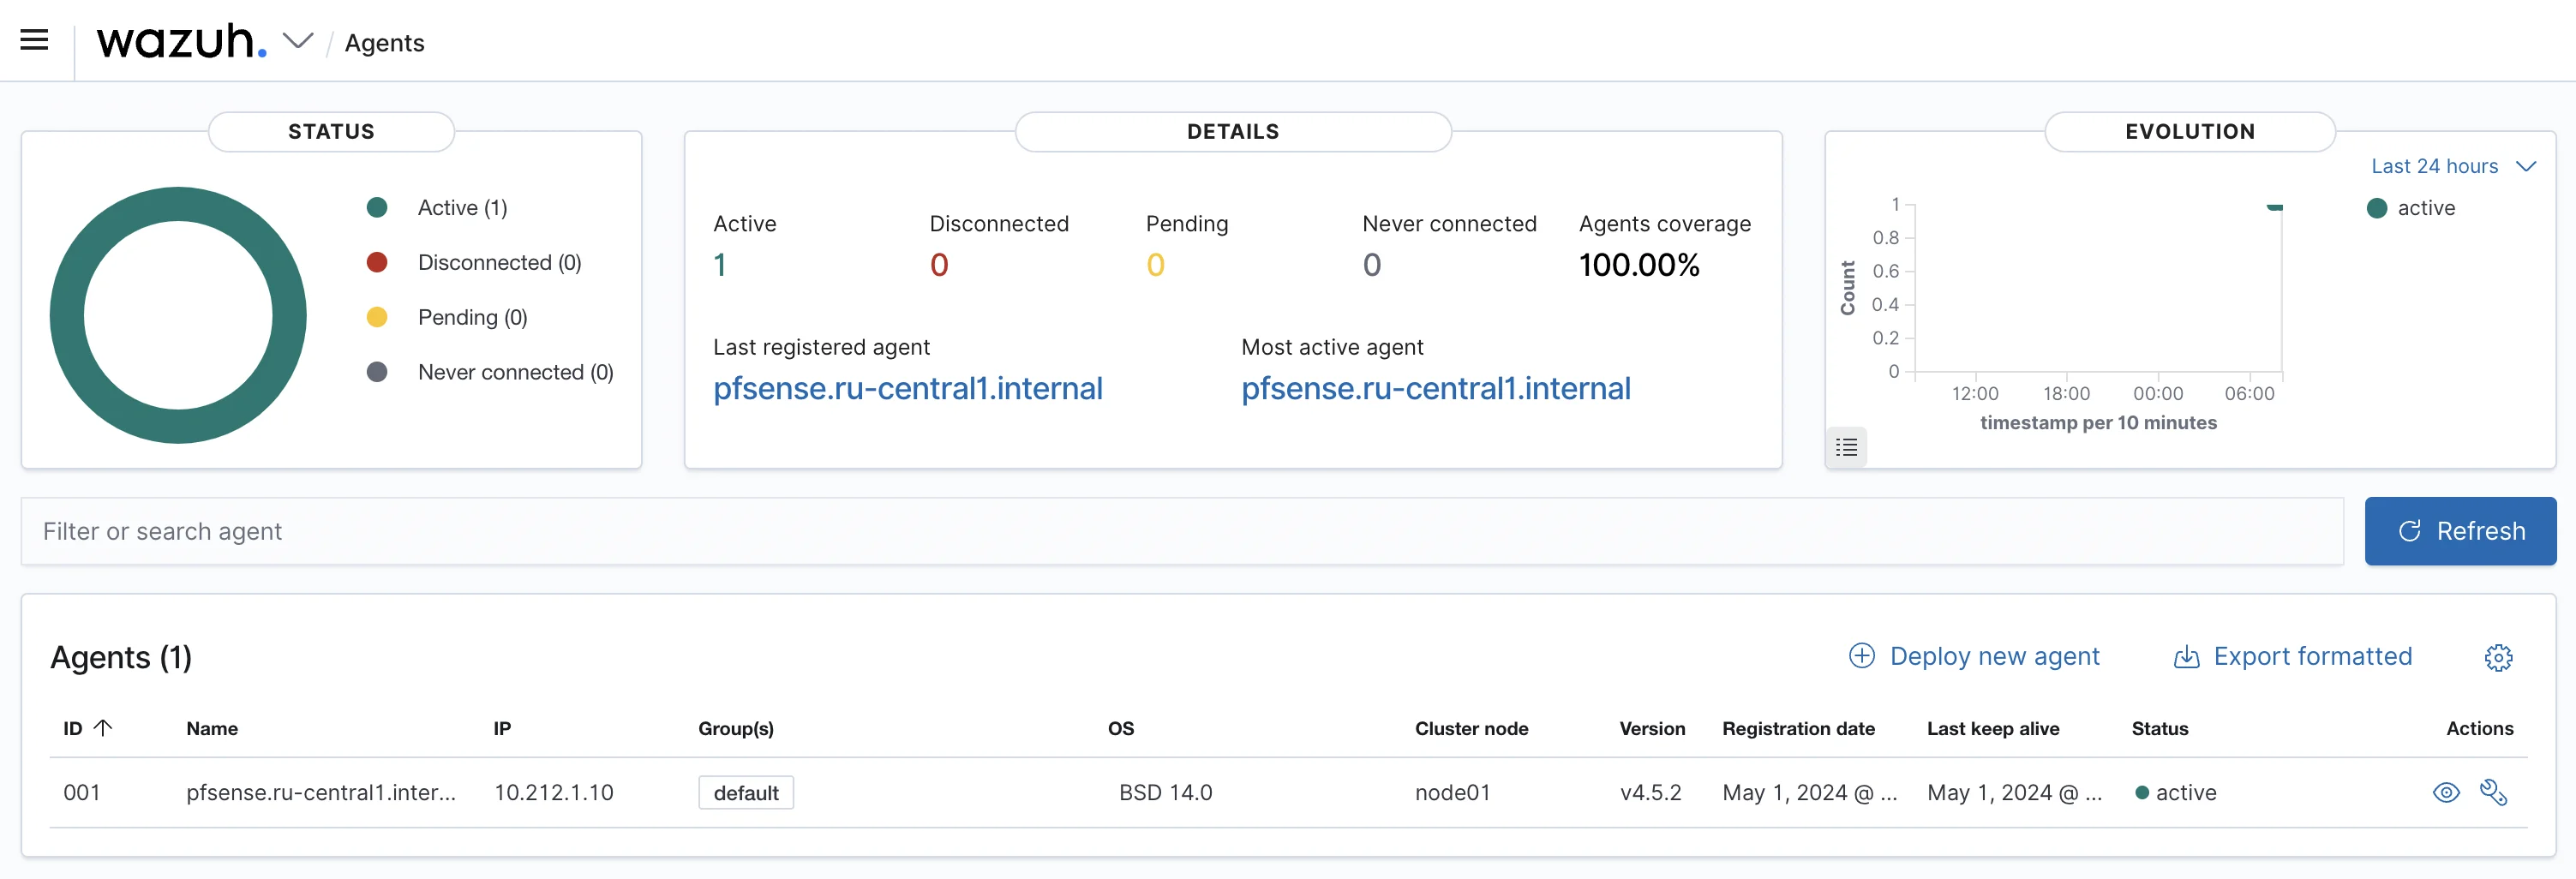Click the filter or search agent field
The width and height of the screenshot is (2576, 879).
400,531
